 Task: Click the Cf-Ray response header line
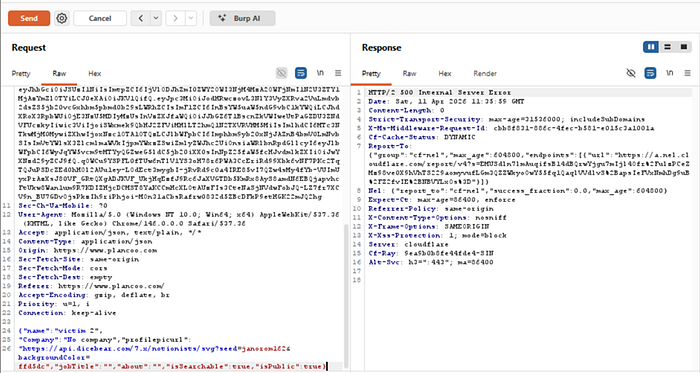pyautogui.click(x=430, y=253)
